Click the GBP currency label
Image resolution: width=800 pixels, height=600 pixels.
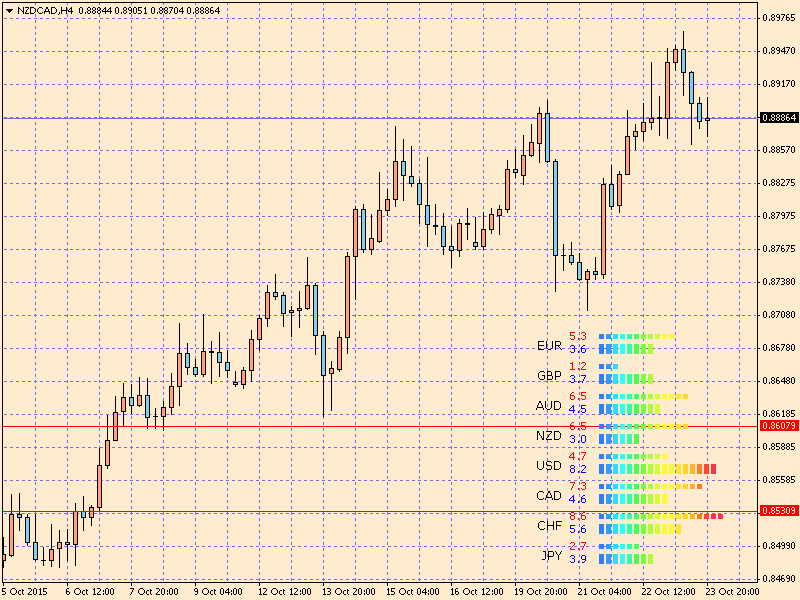549,376
